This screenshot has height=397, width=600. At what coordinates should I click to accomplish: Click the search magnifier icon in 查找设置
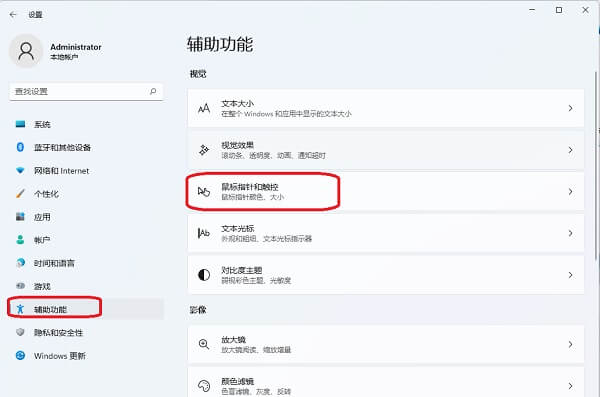(153, 91)
